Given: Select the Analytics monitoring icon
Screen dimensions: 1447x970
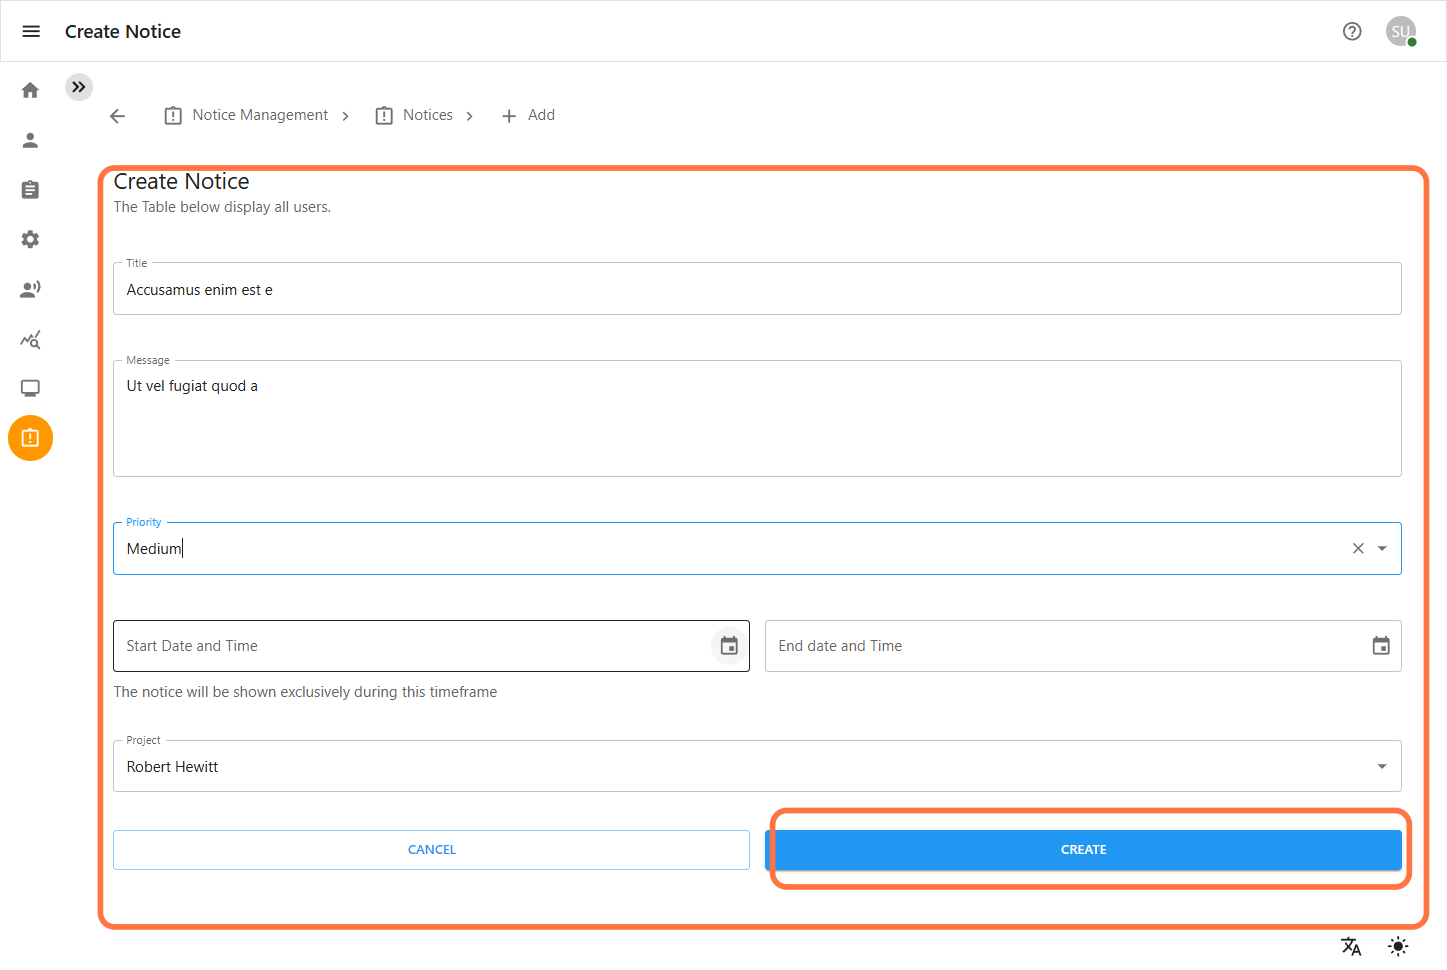Looking at the screenshot, I should (x=30, y=339).
